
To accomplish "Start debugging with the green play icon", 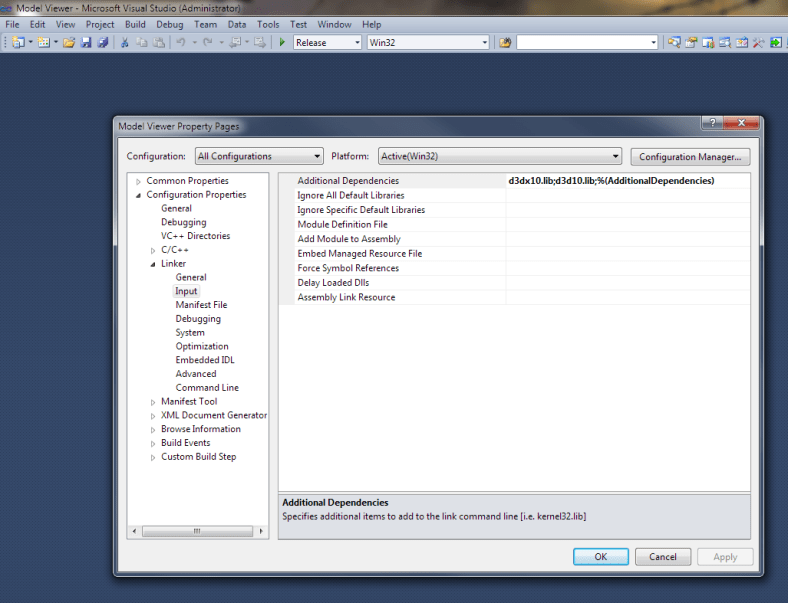I will pos(282,43).
